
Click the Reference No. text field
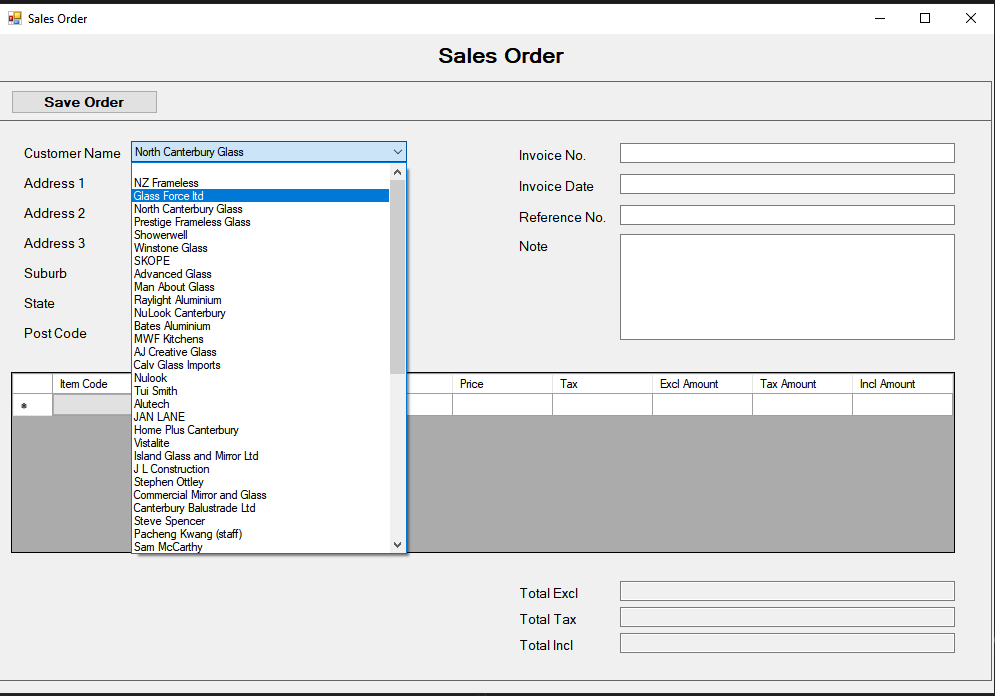[786, 214]
